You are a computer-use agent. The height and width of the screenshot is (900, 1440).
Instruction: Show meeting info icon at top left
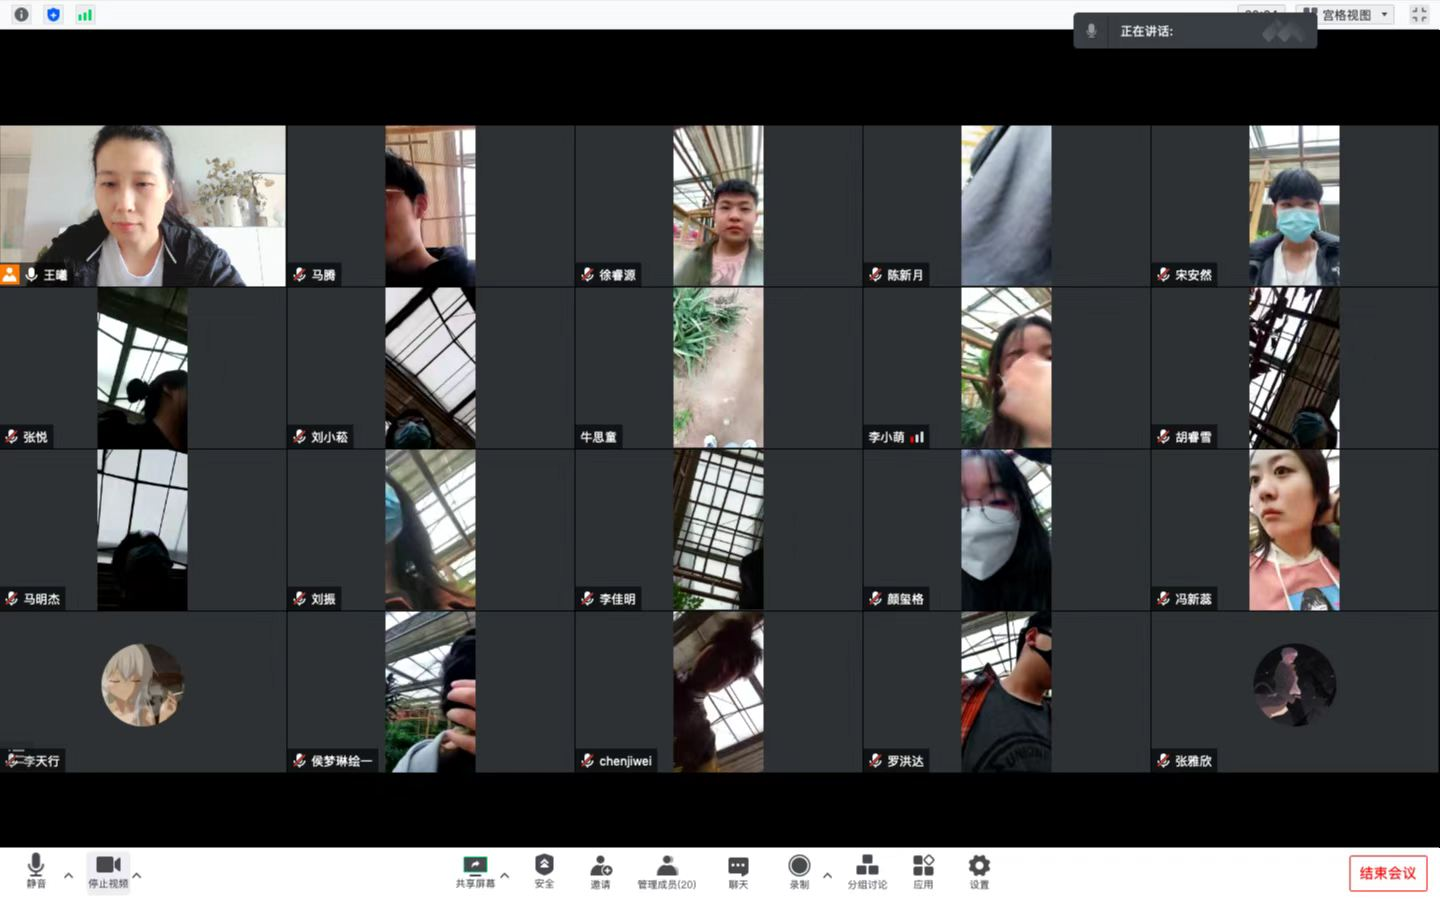coord(21,14)
